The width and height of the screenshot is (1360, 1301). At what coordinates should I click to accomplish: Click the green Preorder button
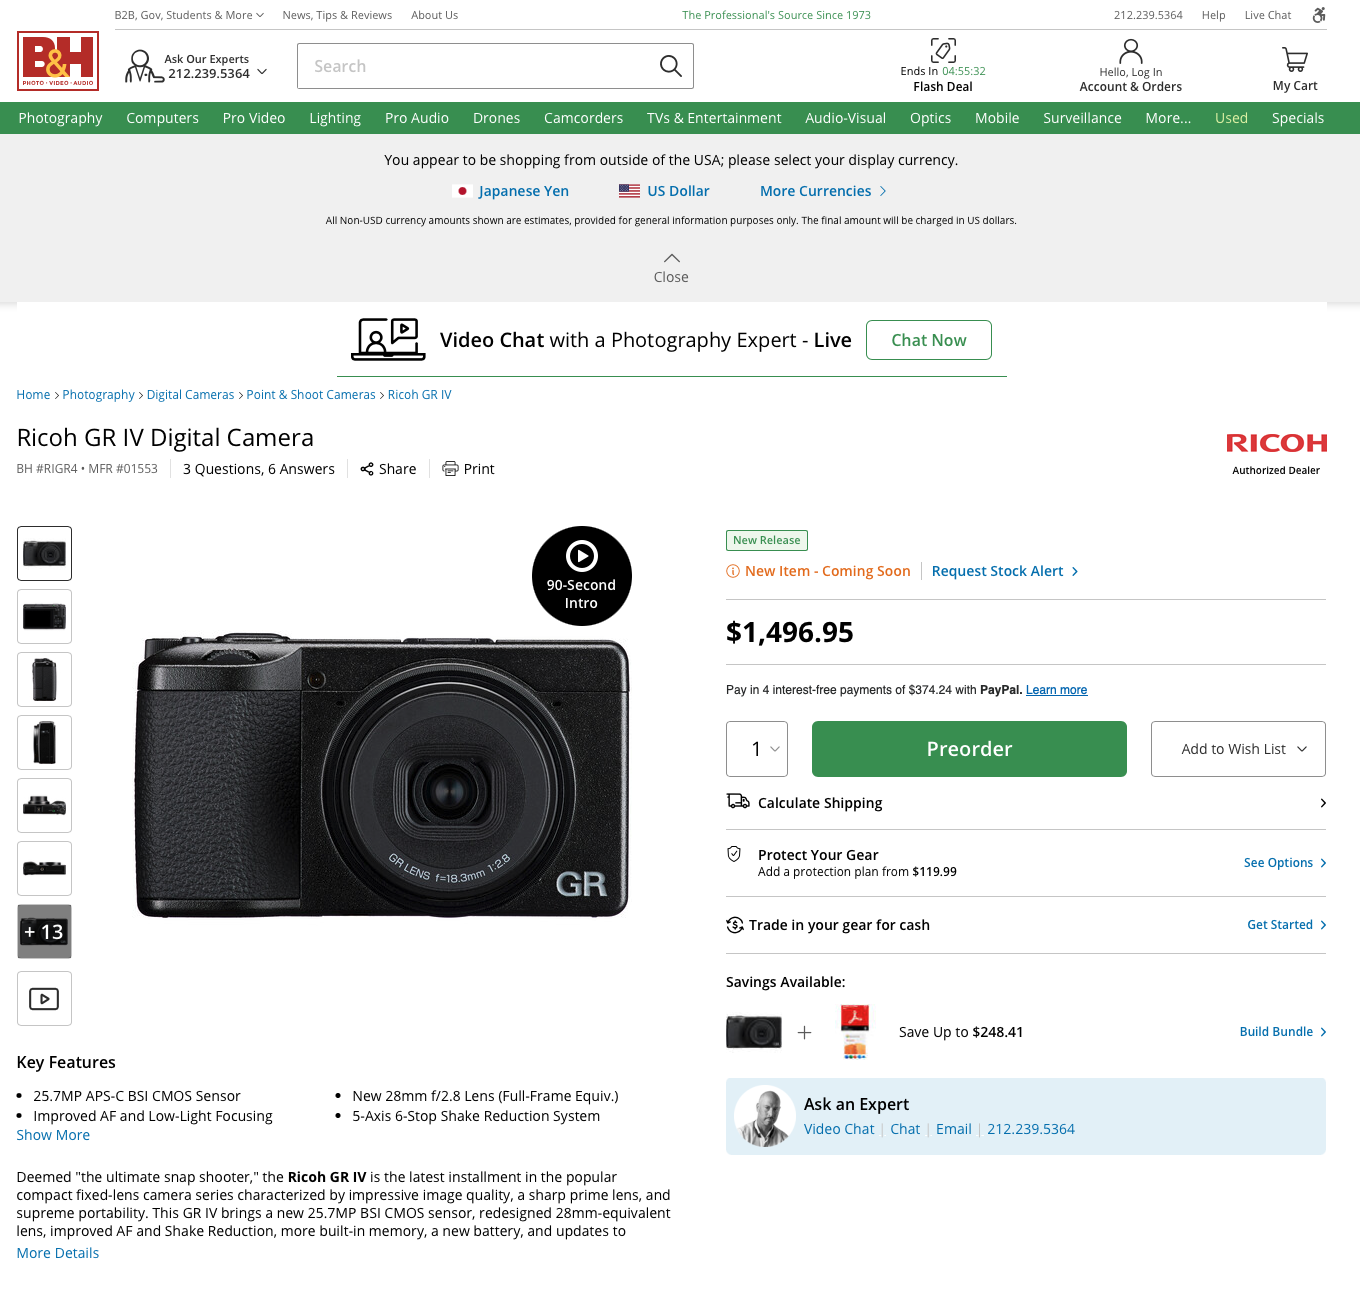pos(969,749)
